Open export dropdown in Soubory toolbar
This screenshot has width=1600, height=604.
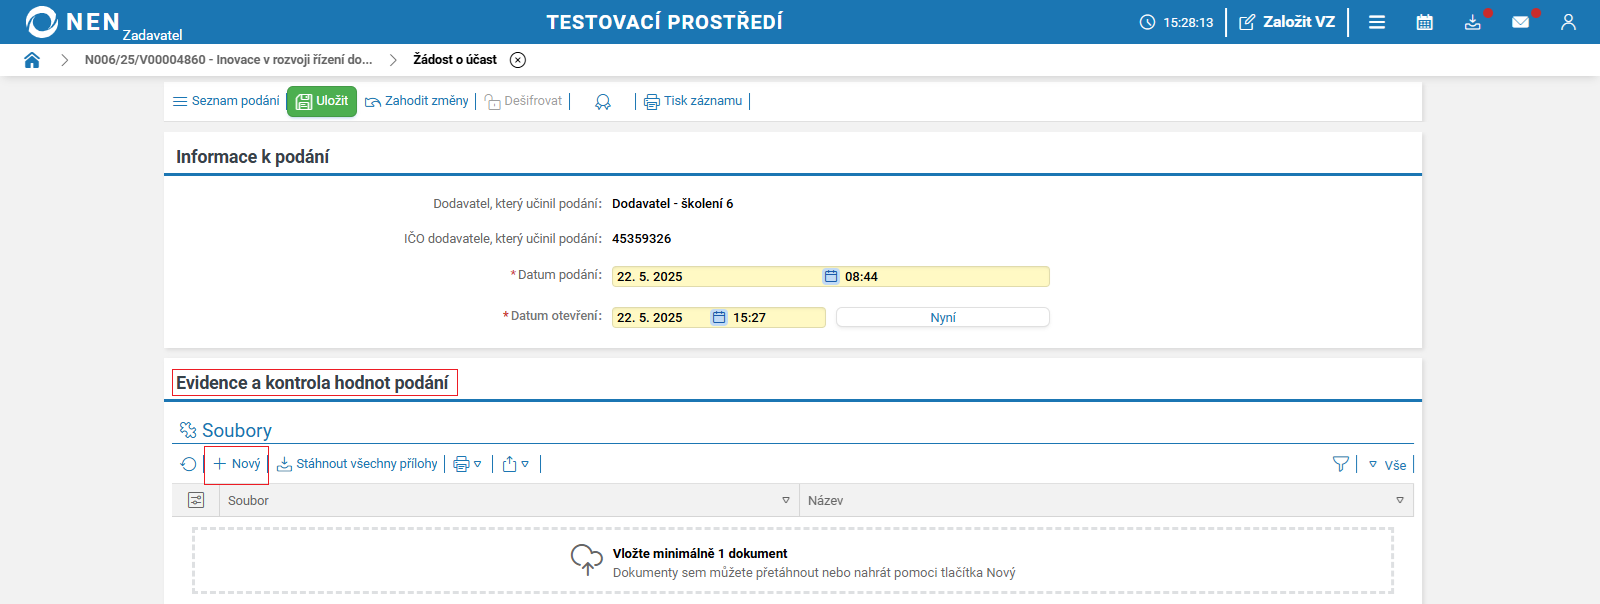515,464
